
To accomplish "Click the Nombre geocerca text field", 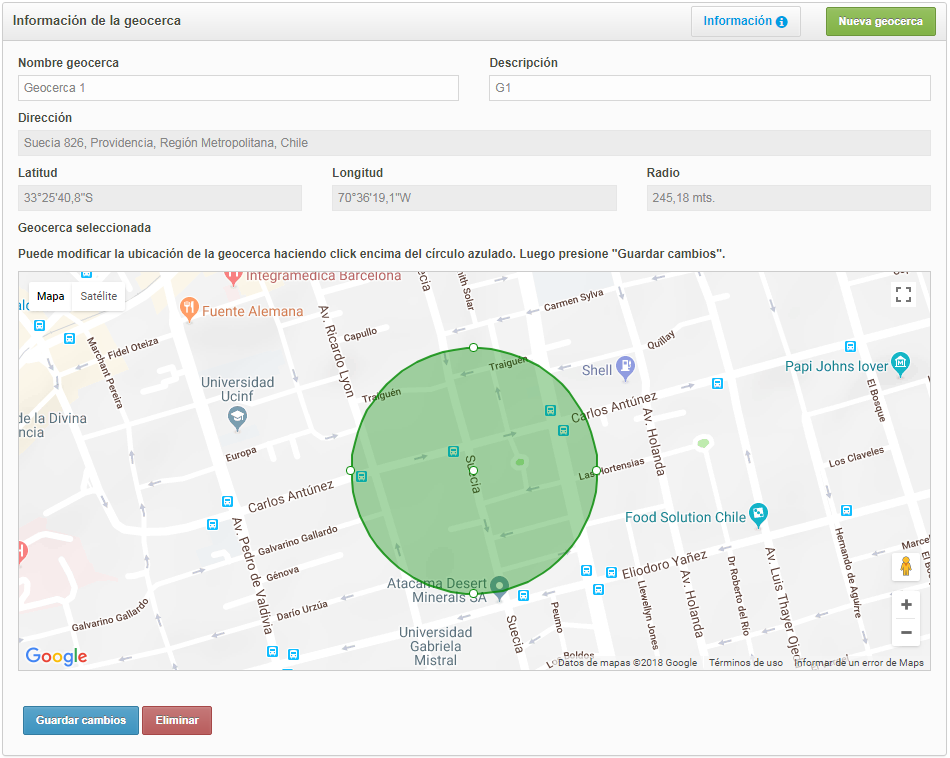I will 238,88.
